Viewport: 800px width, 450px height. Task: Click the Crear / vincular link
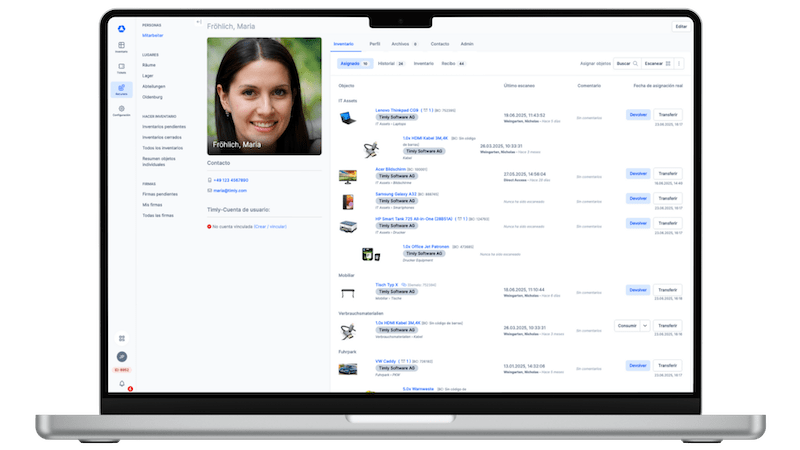270,227
